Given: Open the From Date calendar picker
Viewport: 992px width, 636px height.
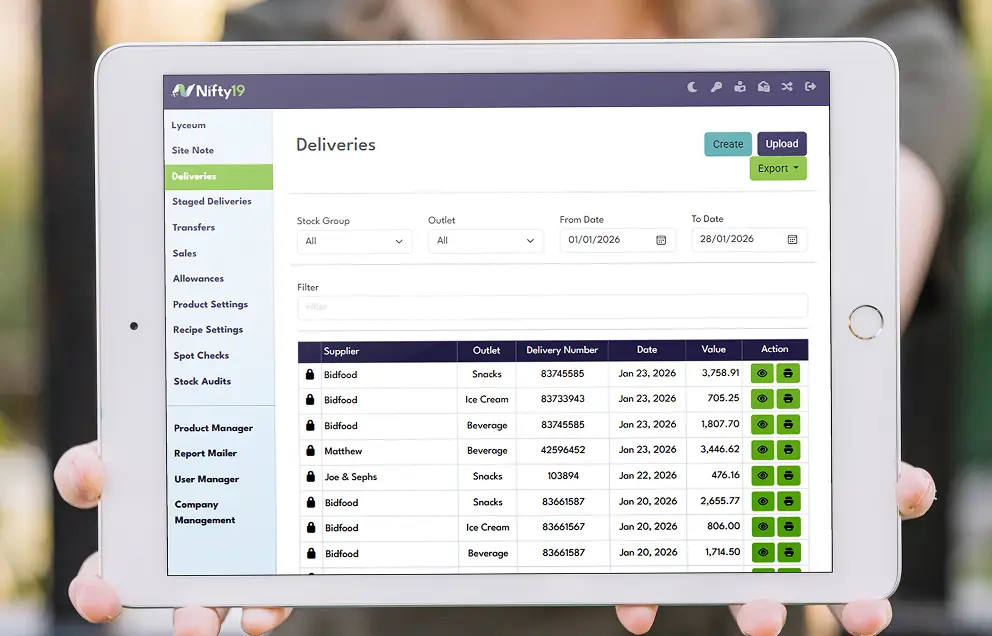Looking at the screenshot, I should 661,240.
